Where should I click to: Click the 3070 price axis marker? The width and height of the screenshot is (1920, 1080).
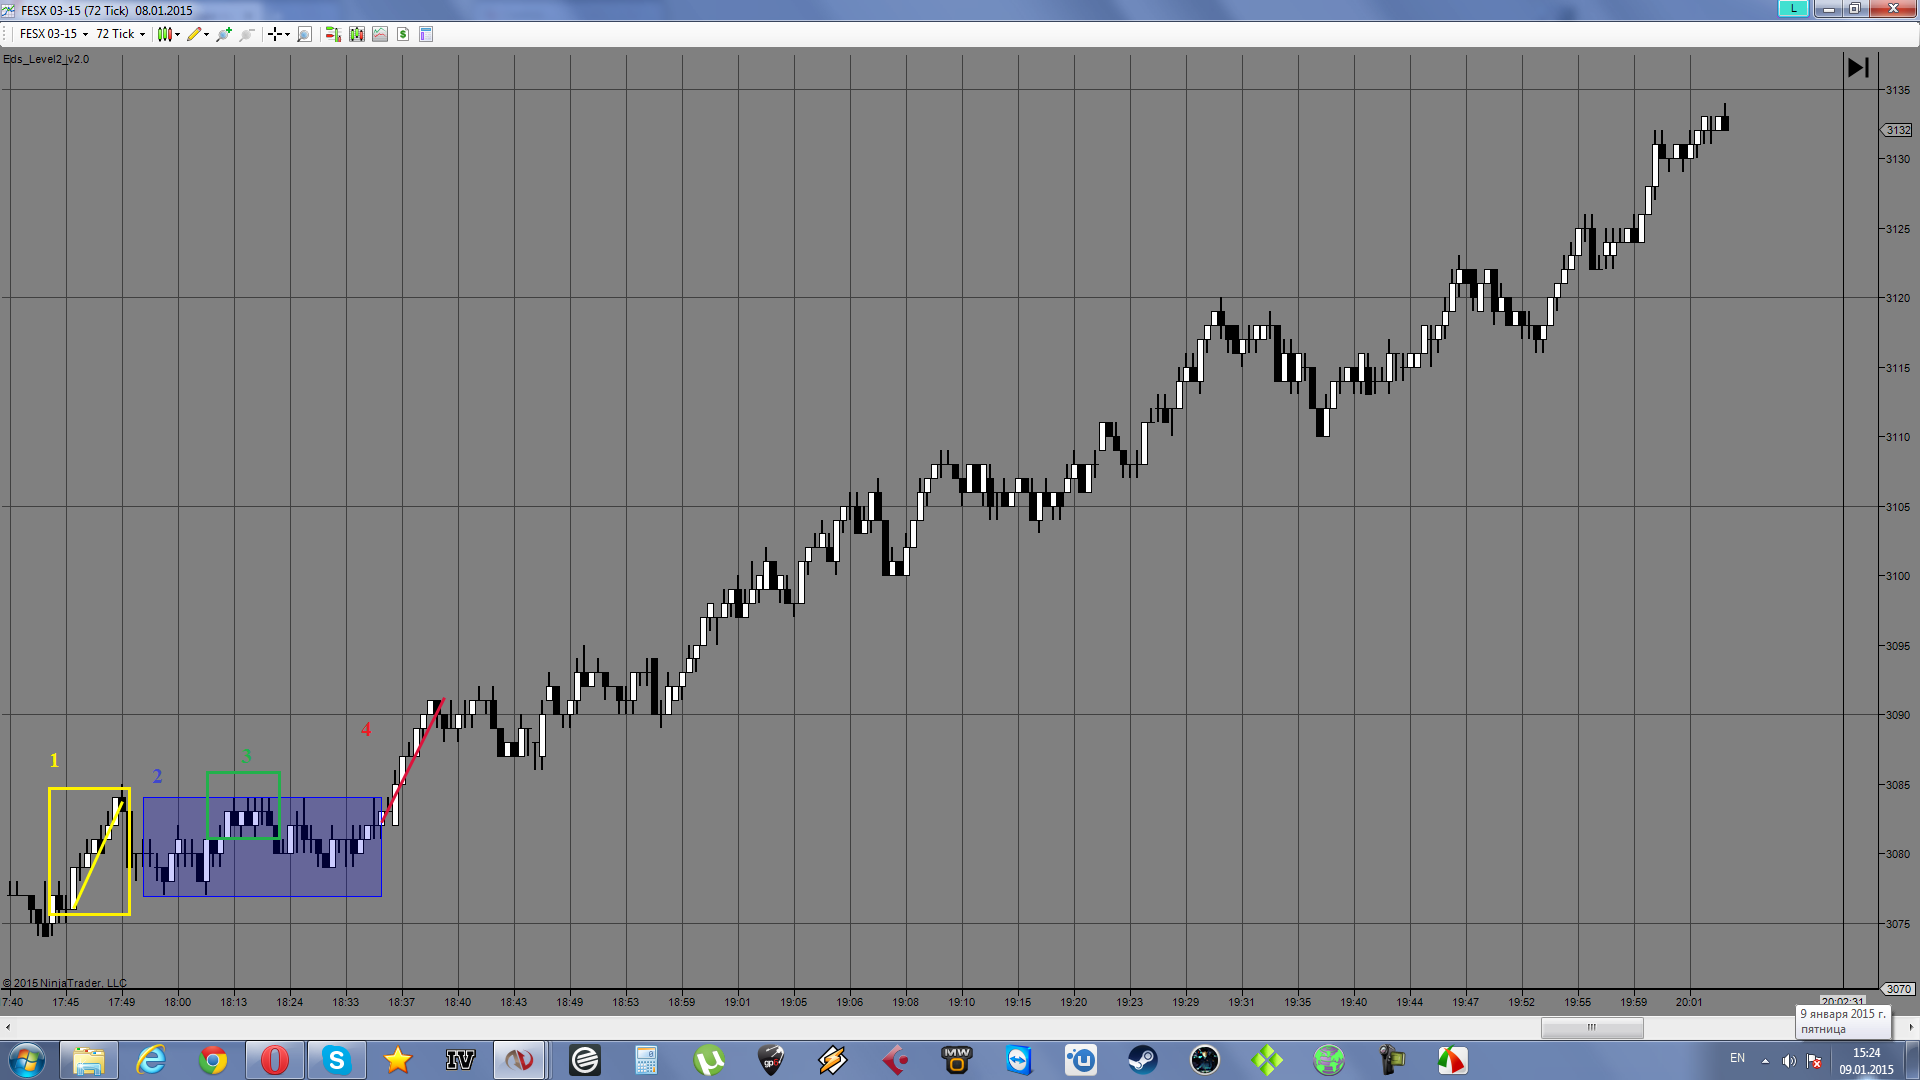[1898, 989]
